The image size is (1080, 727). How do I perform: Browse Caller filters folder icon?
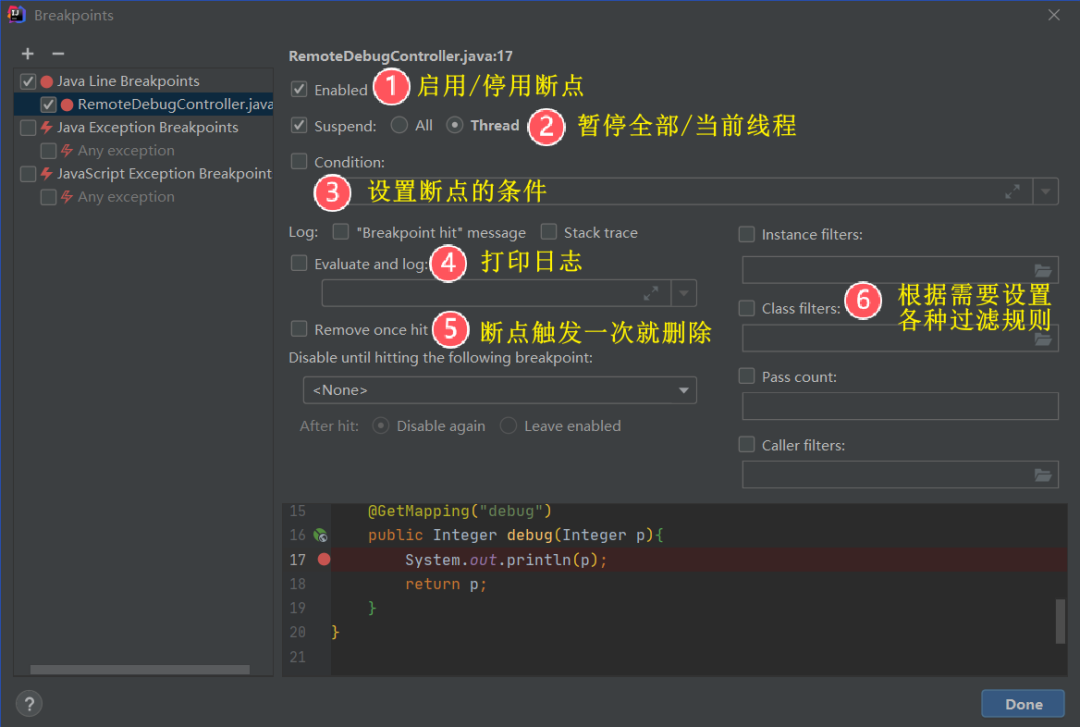(1043, 475)
